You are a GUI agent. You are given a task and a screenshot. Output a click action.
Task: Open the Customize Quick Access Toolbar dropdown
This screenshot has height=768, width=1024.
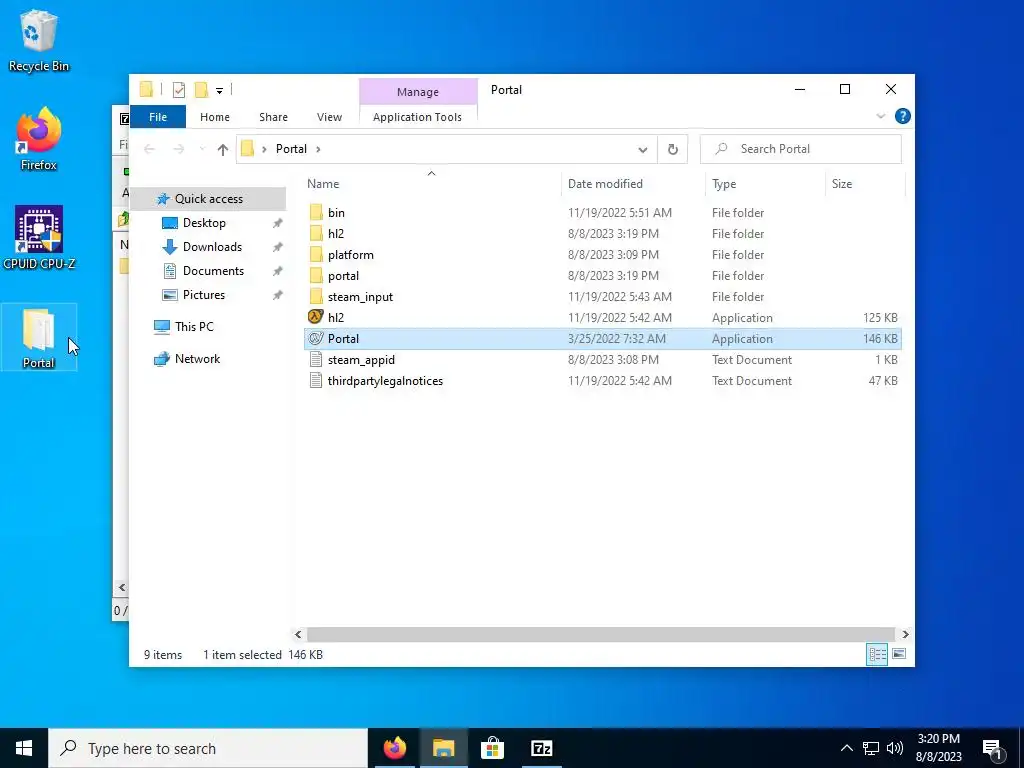[219, 91]
